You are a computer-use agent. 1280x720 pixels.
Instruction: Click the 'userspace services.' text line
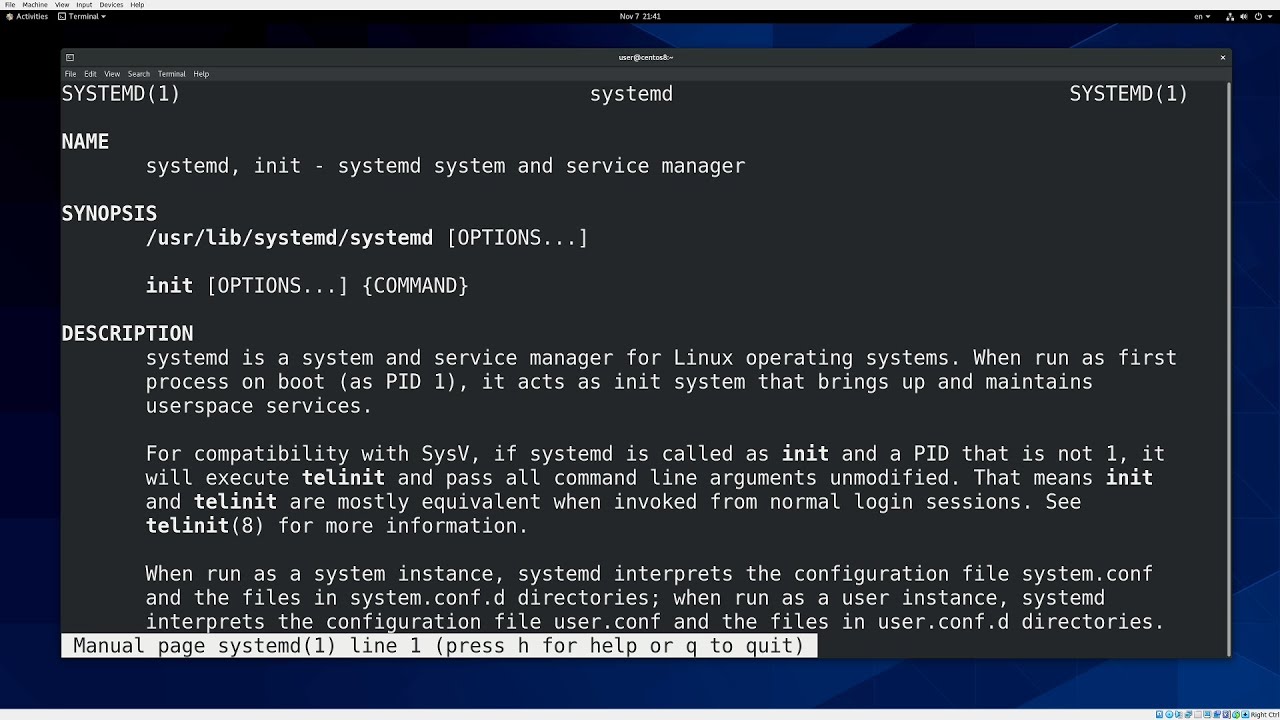tap(259, 406)
